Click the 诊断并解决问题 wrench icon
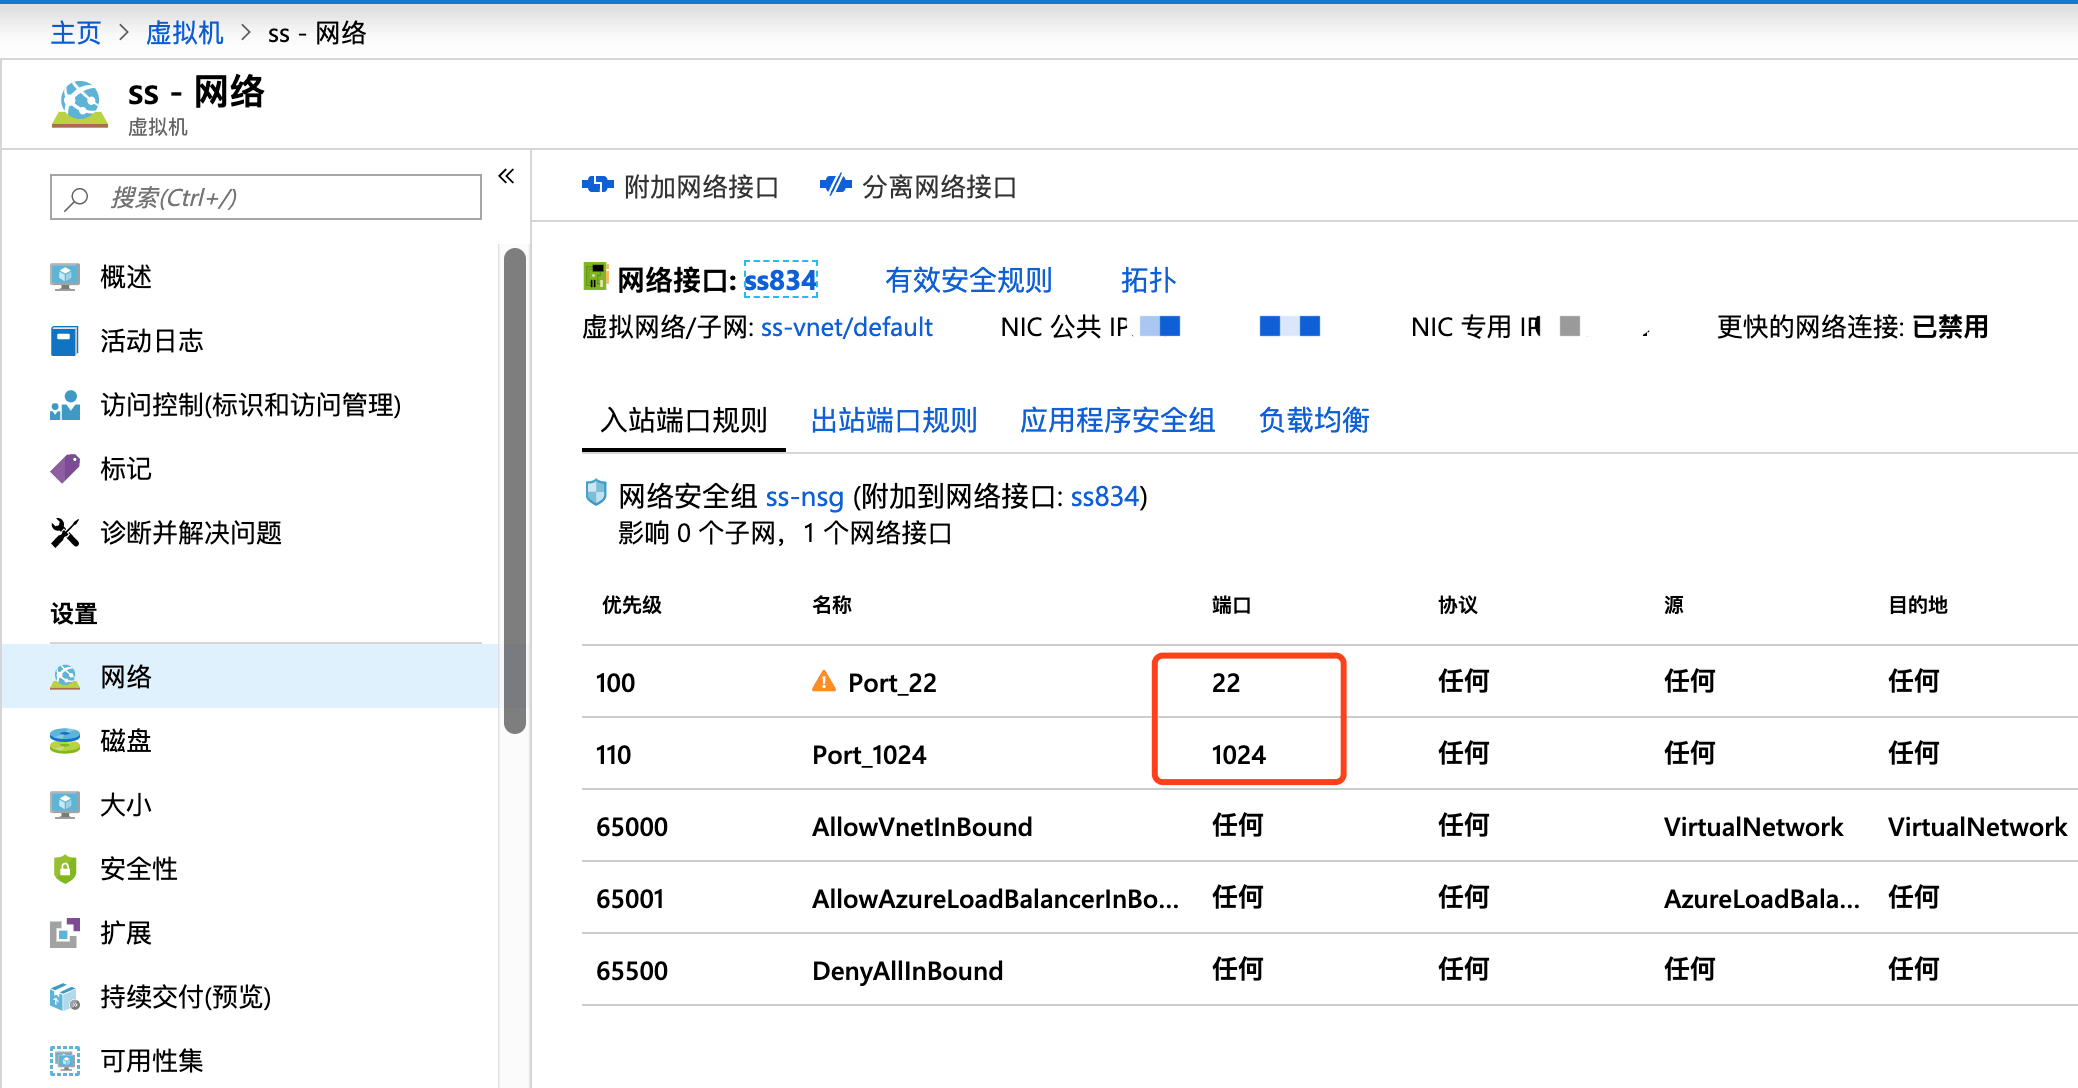Screen dimensions: 2078x1088 point(65,532)
